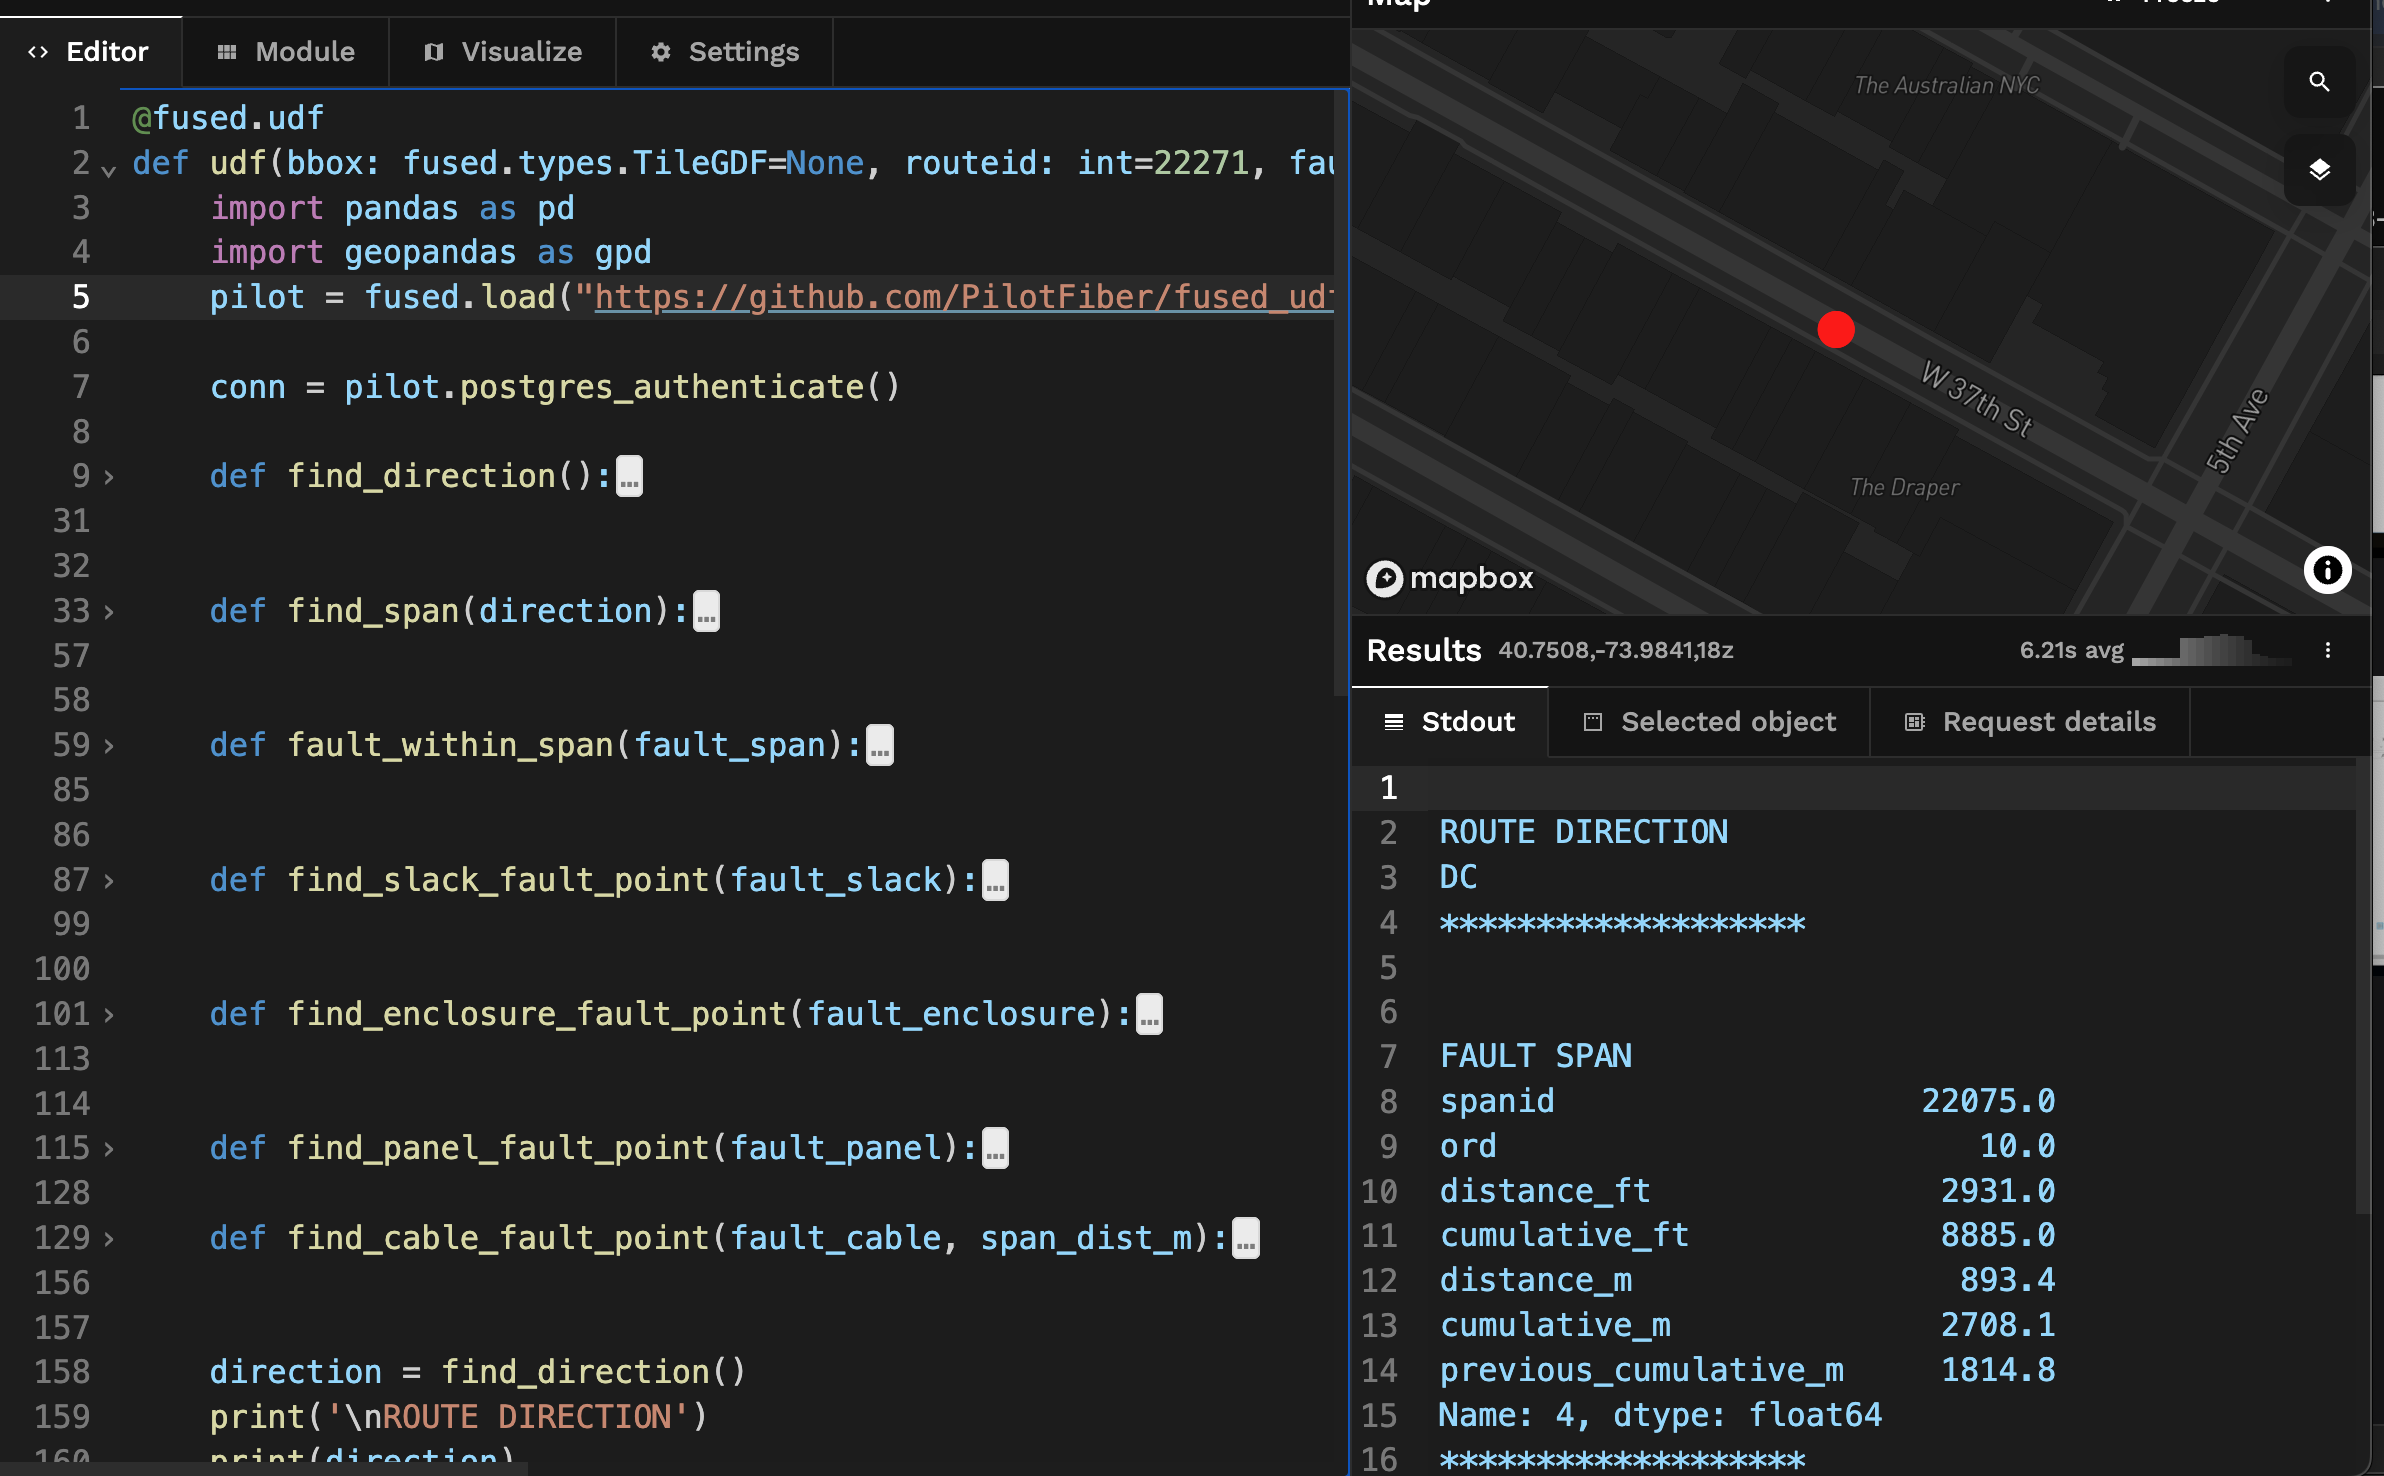
Task: Click the Mapbox logo
Action: 1449,578
